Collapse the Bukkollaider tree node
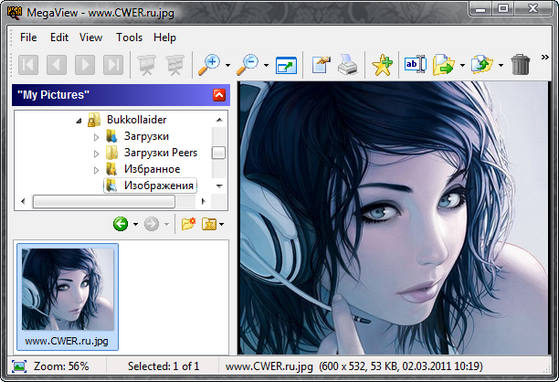The image size is (559, 382). pos(79,121)
